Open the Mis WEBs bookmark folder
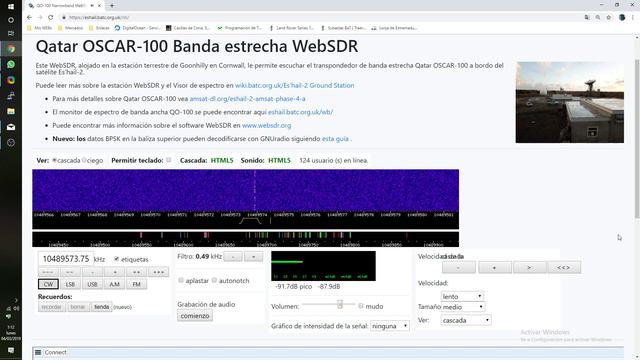 pyautogui.click(x=40, y=28)
